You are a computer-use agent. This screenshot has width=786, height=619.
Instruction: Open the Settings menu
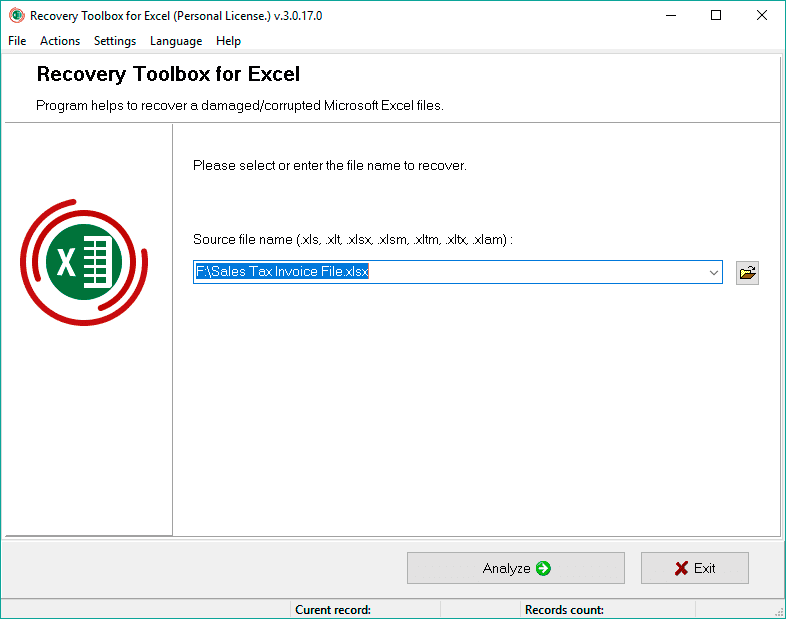point(115,41)
